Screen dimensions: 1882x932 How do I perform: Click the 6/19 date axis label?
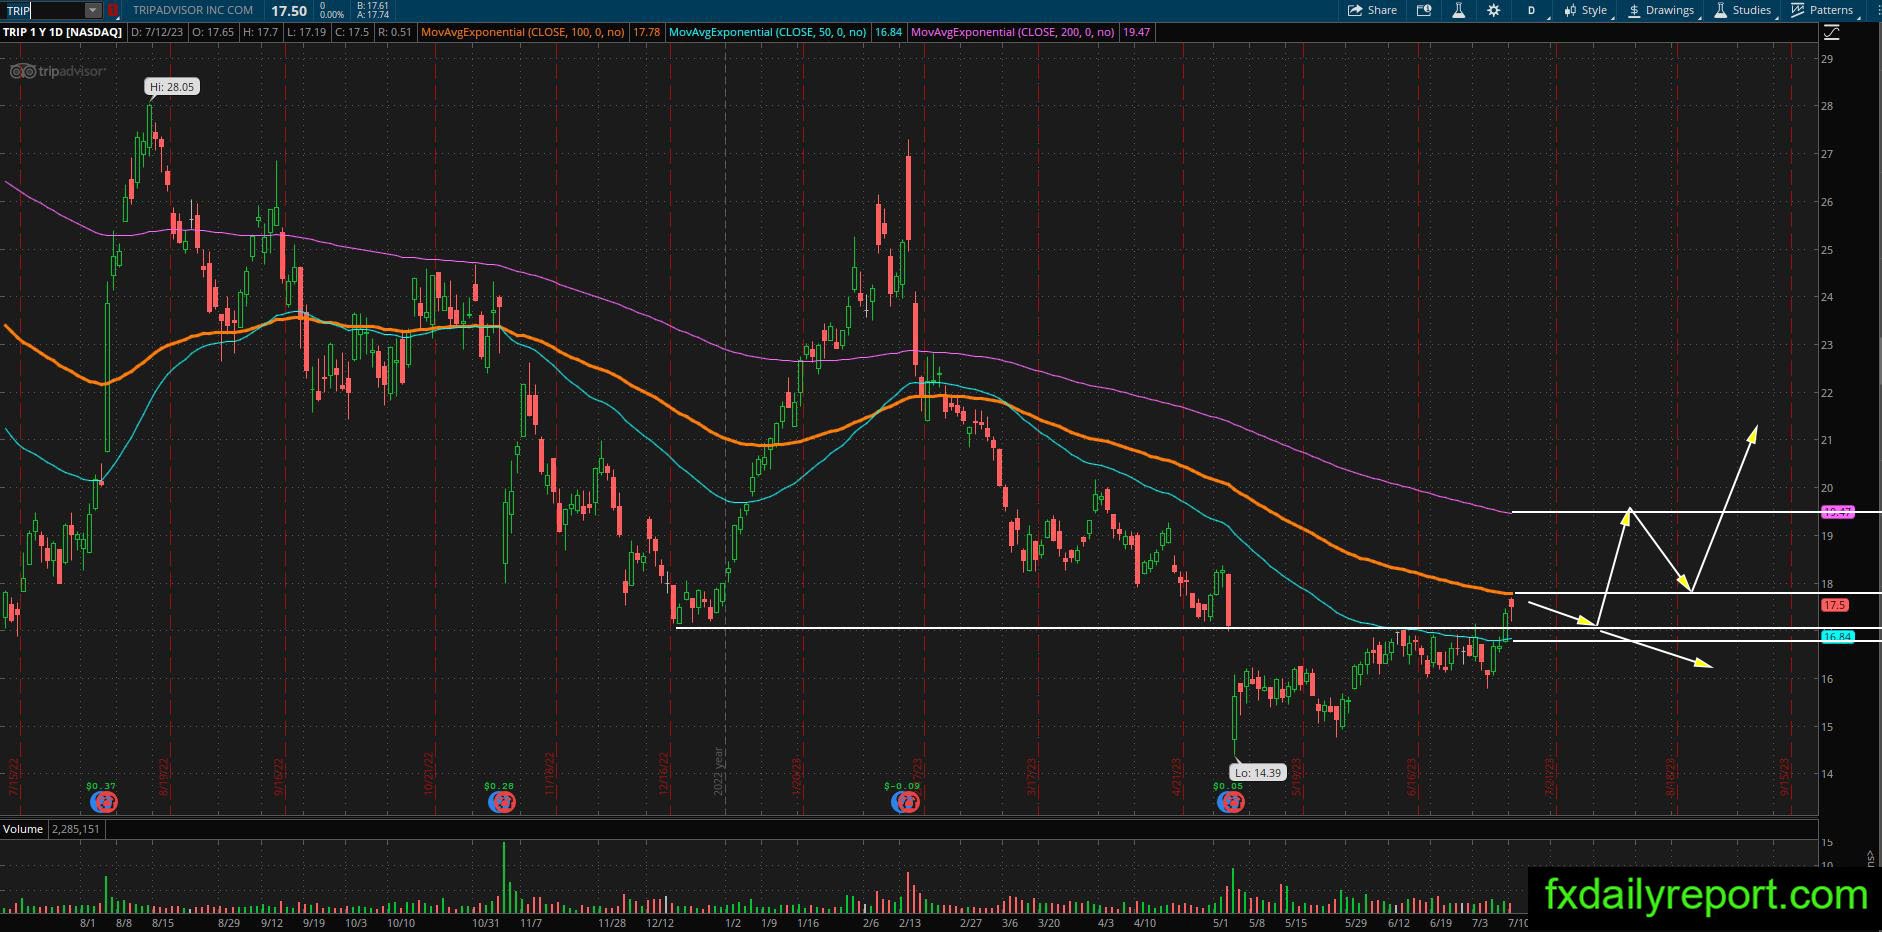click(x=1441, y=923)
